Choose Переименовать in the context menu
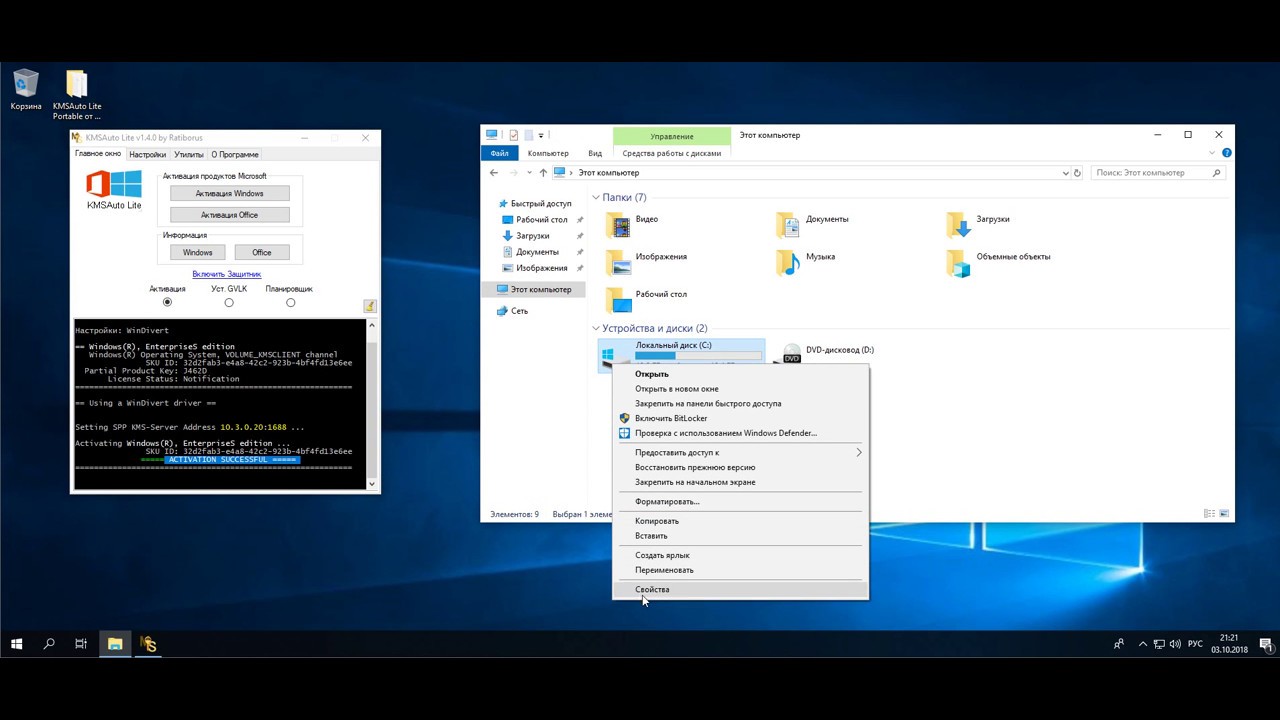Image resolution: width=1280 pixels, height=720 pixels. pyautogui.click(x=741, y=570)
